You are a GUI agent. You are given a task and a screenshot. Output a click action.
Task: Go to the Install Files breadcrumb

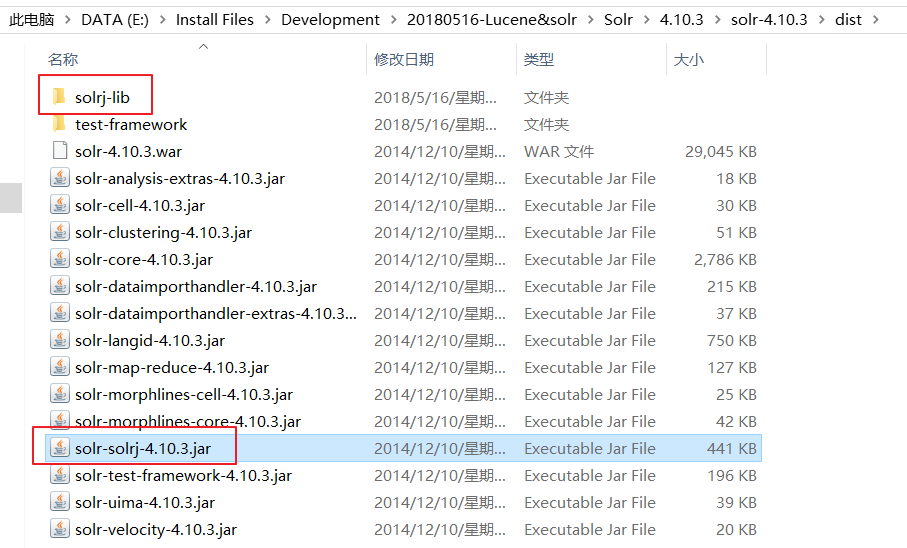(x=215, y=20)
